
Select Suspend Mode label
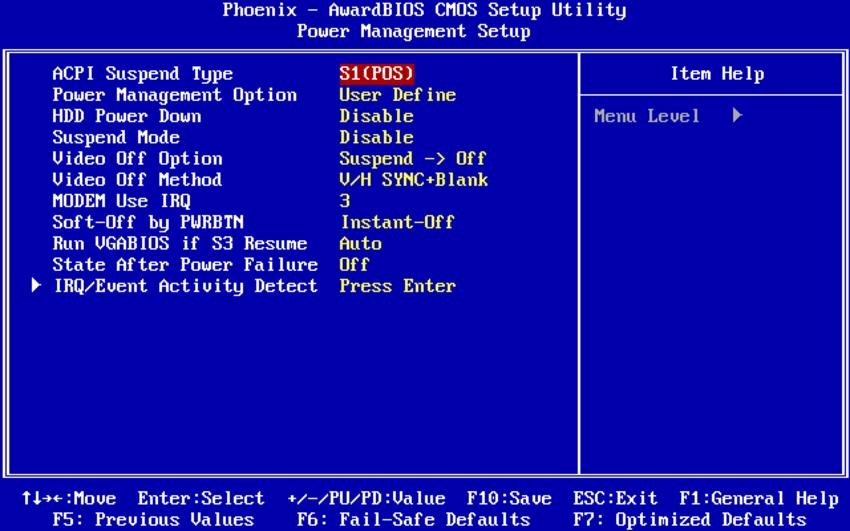click(116, 138)
